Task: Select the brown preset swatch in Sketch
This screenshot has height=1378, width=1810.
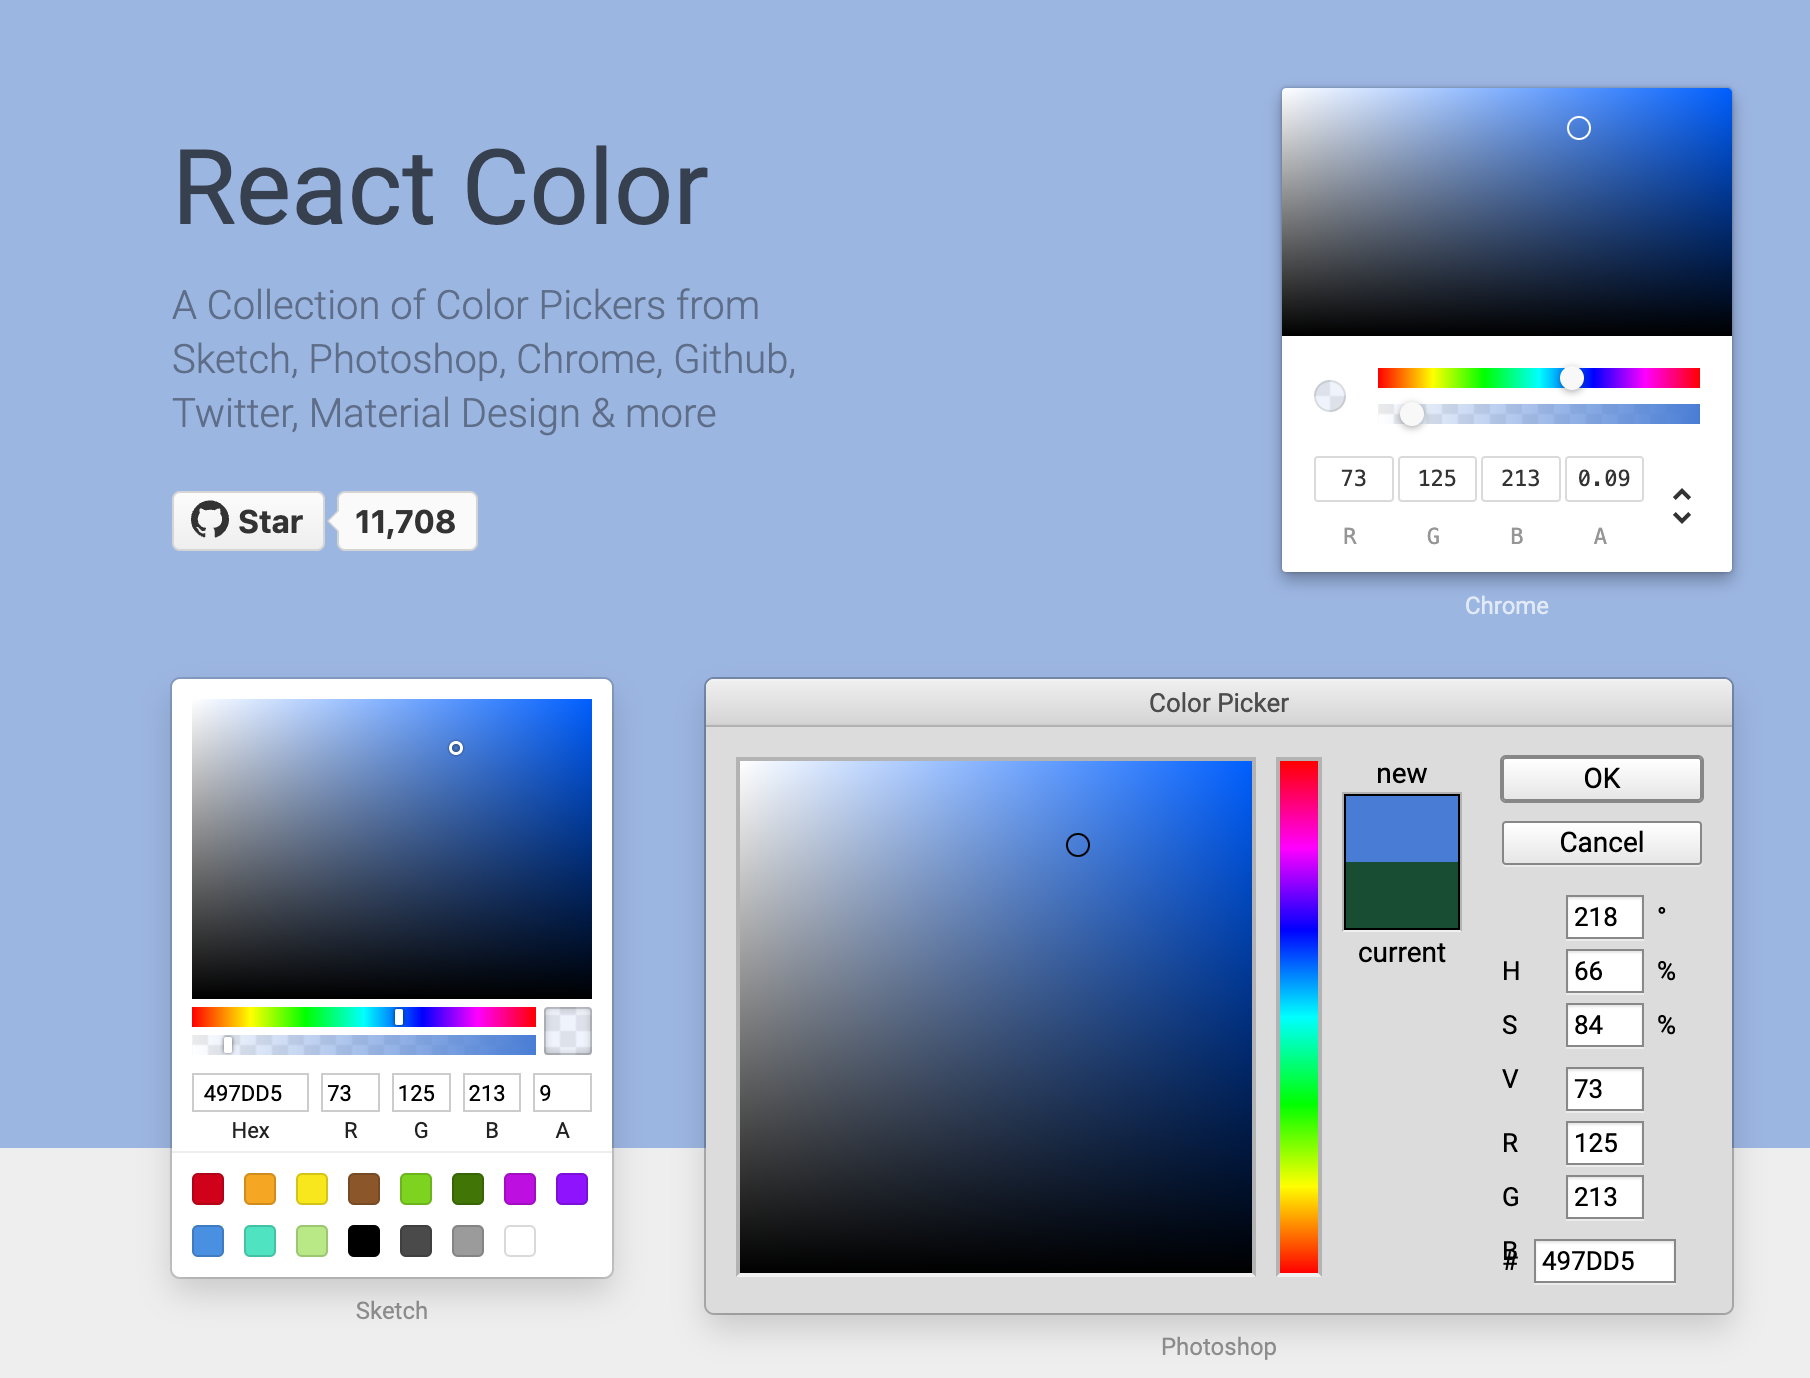Action: click(364, 1189)
